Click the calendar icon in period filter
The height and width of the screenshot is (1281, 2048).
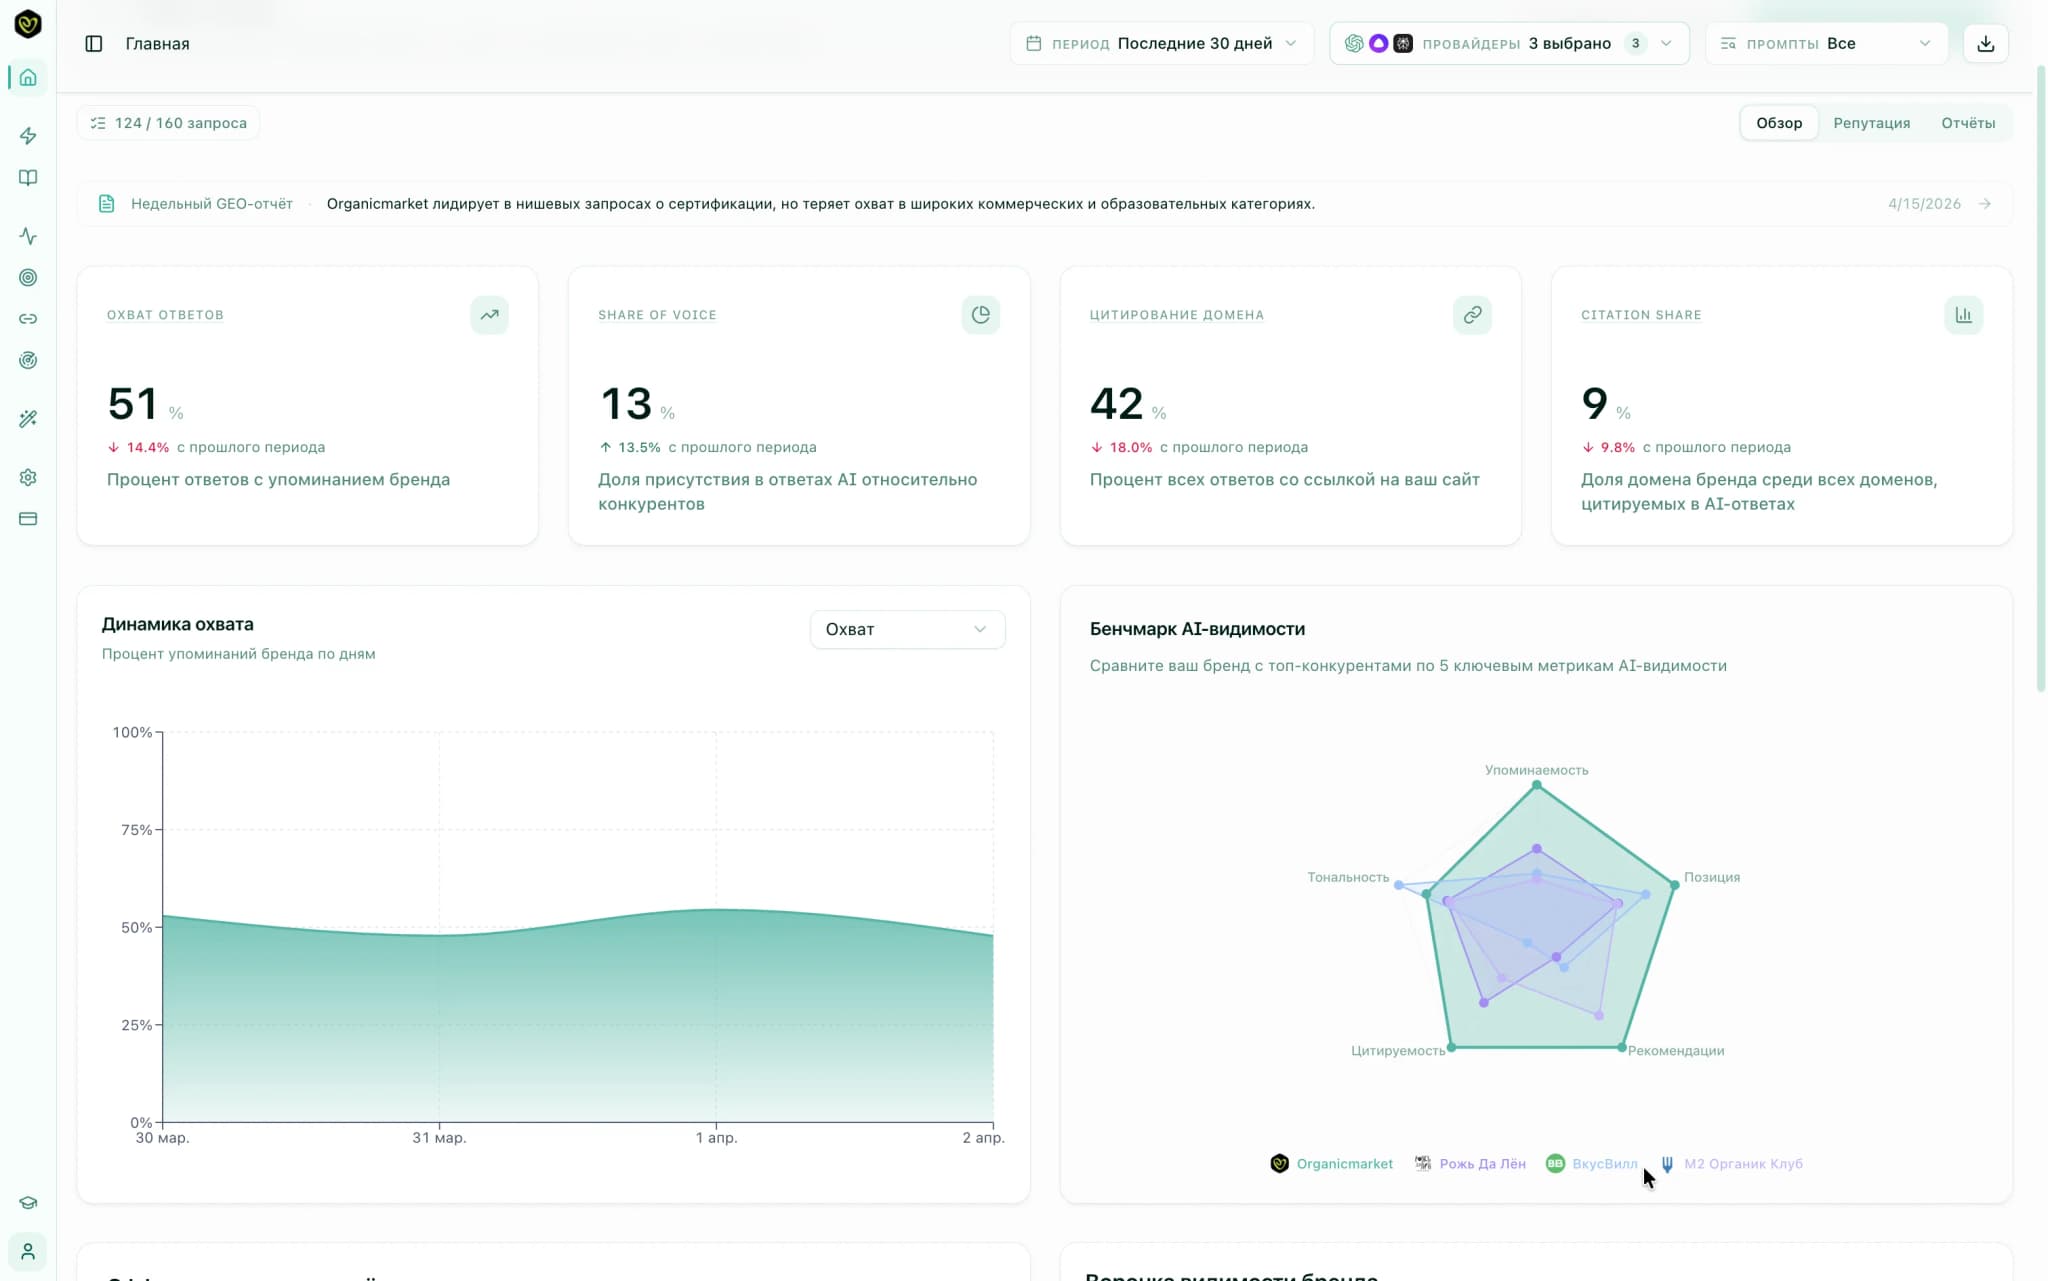pyautogui.click(x=1034, y=44)
